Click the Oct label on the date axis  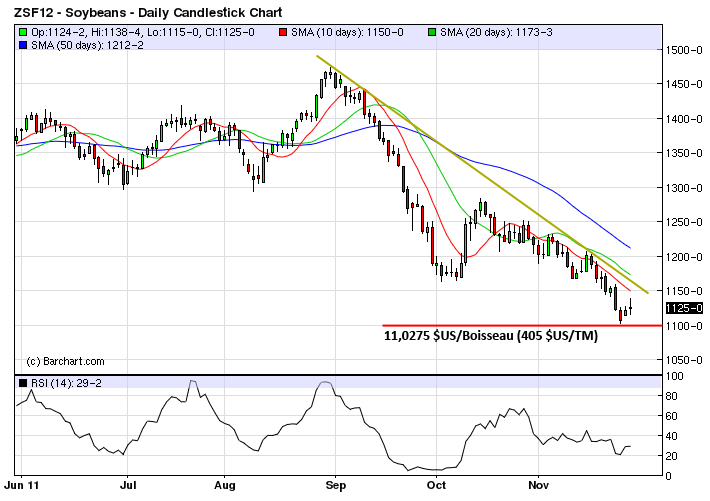(x=436, y=485)
